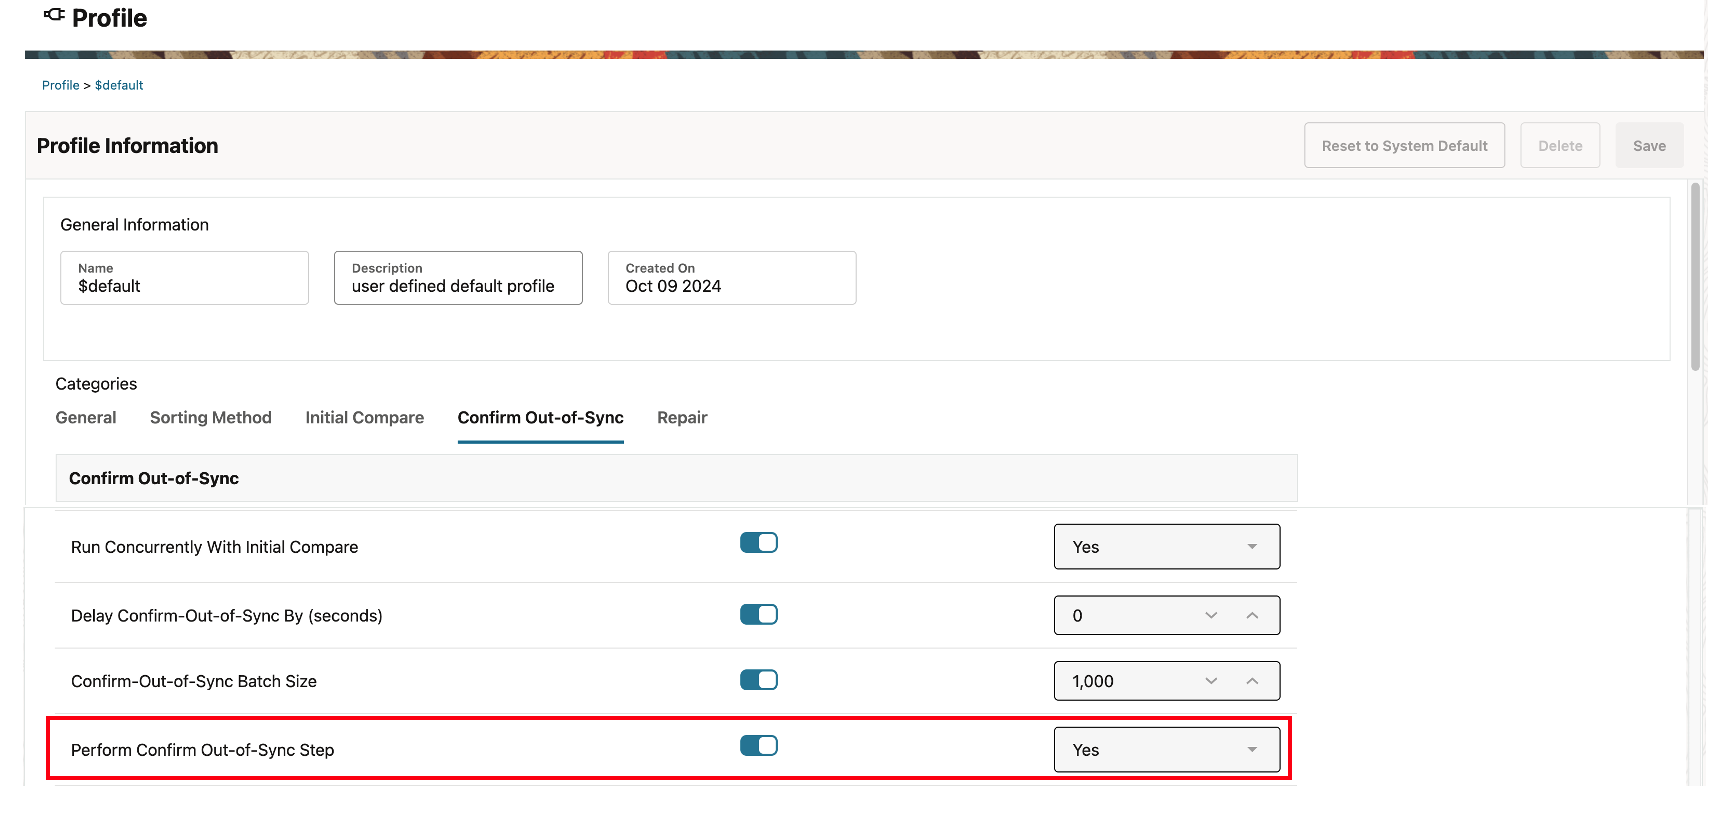This screenshot has height=818, width=1710.
Task: Disable the Confirm-Out-of-Sync Batch Size switch
Action: point(759,680)
